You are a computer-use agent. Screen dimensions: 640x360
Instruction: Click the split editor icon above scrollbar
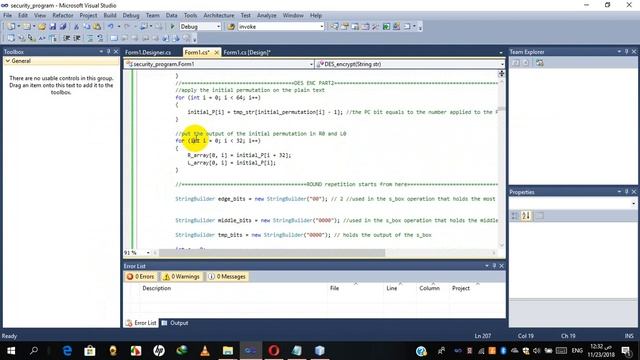pyautogui.click(x=501, y=74)
